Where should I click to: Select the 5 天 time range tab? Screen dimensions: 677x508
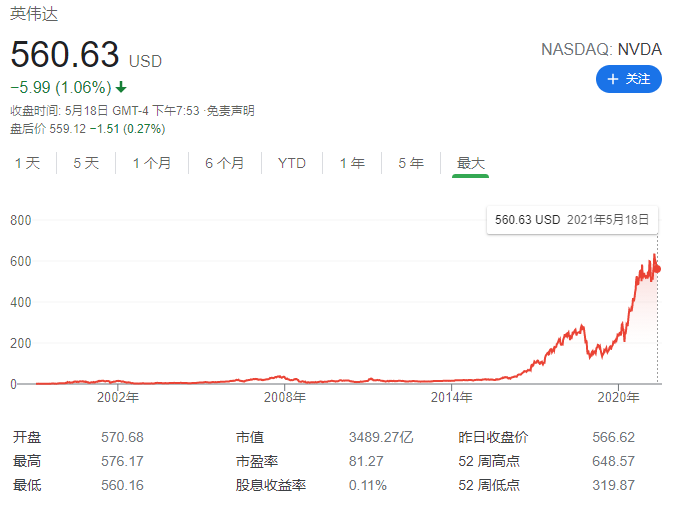click(86, 163)
